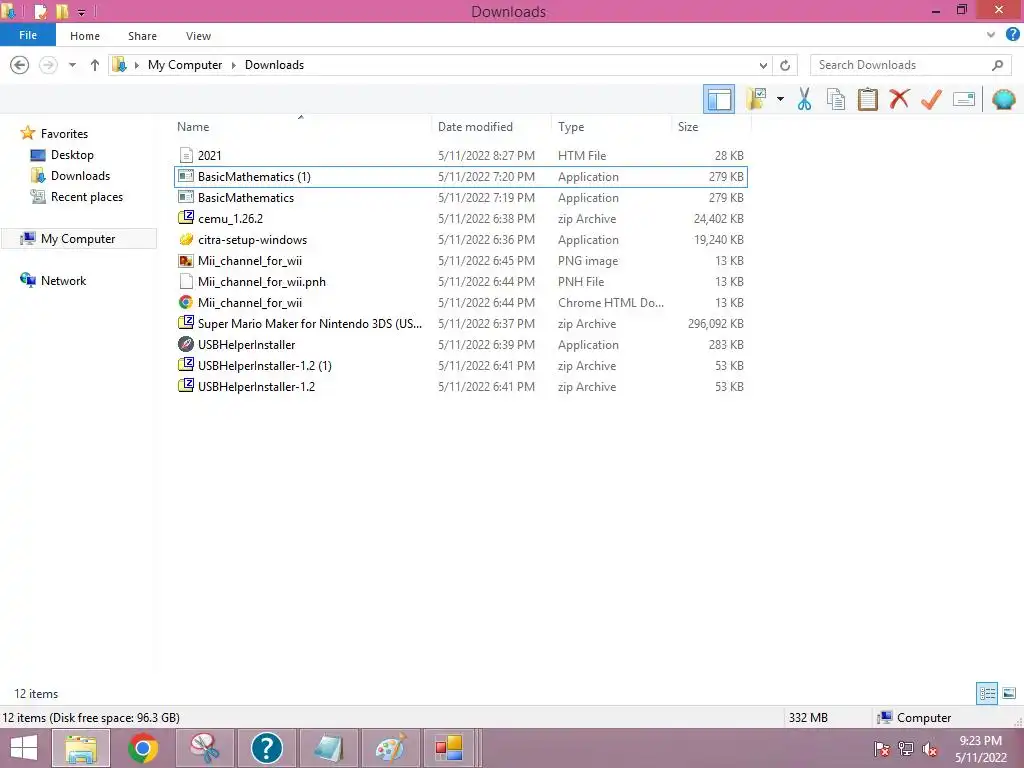Select Desktop in the navigation pane

pos(72,155)
